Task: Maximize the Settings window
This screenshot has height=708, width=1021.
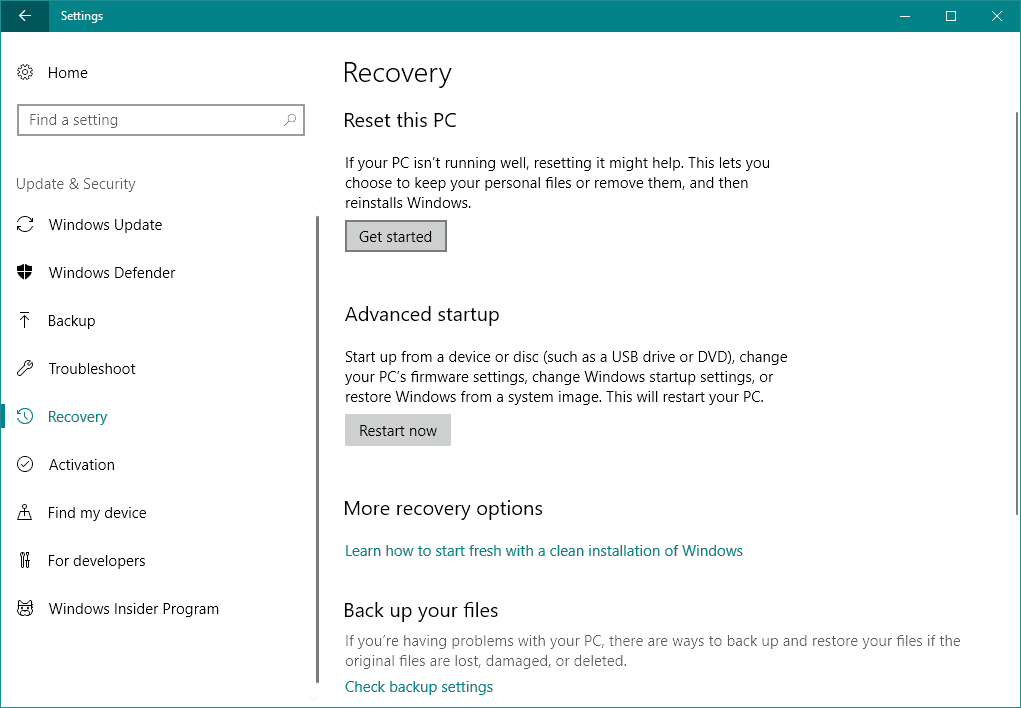Action: [951, 16]
